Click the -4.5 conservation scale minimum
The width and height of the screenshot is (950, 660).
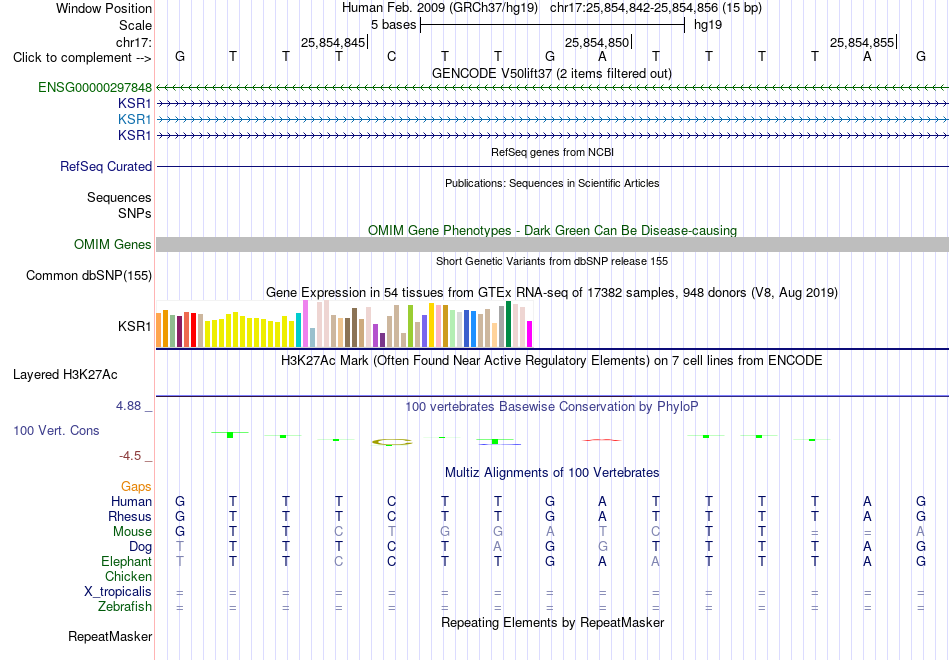click(130, 456)
